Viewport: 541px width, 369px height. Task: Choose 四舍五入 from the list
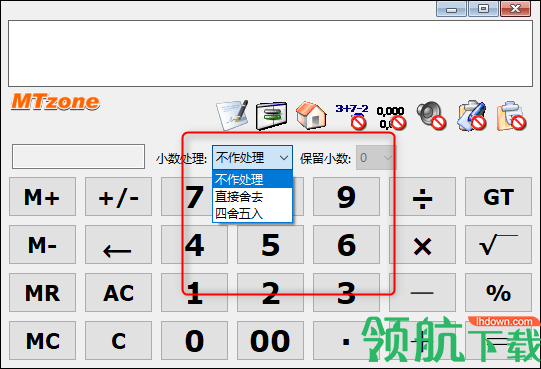253,214
